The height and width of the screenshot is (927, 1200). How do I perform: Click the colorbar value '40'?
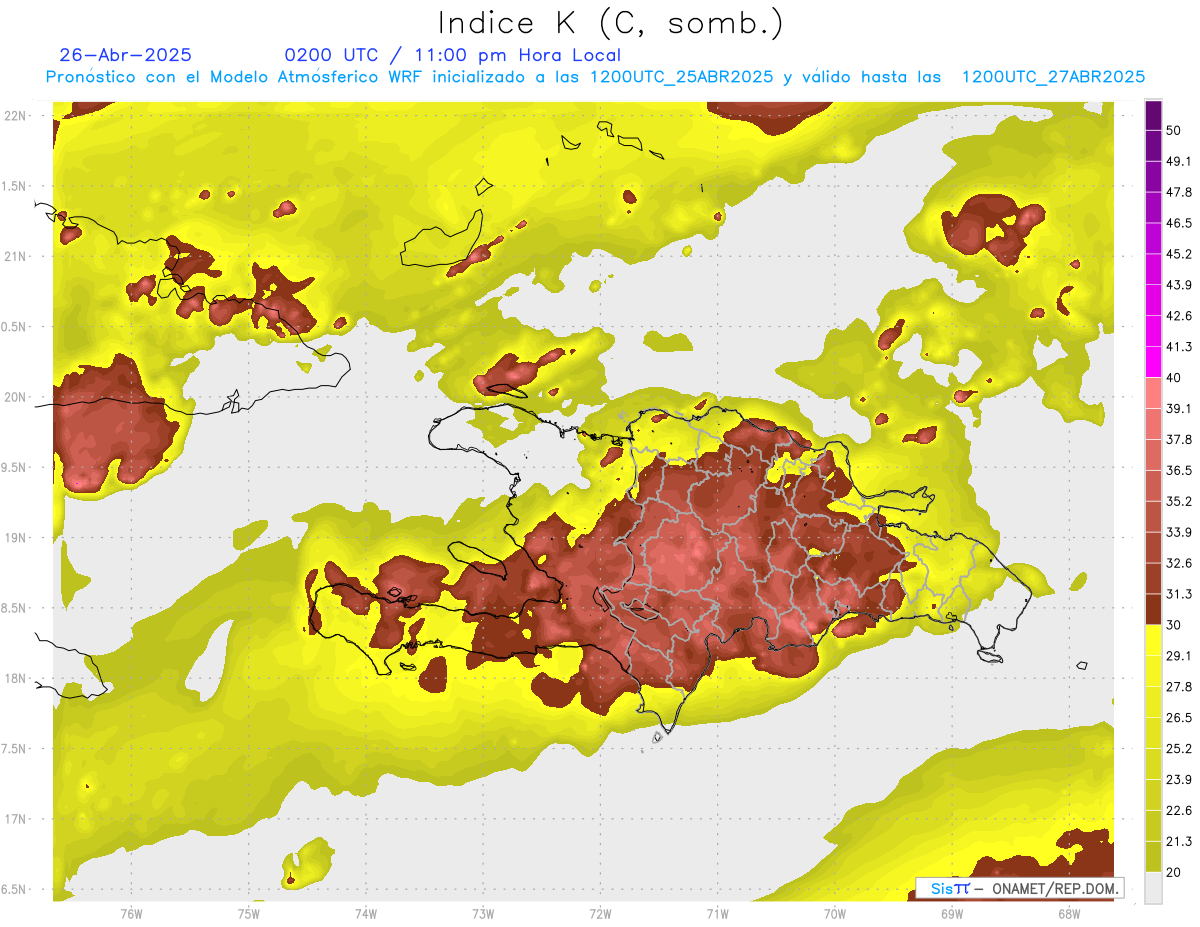point(1173,378)
